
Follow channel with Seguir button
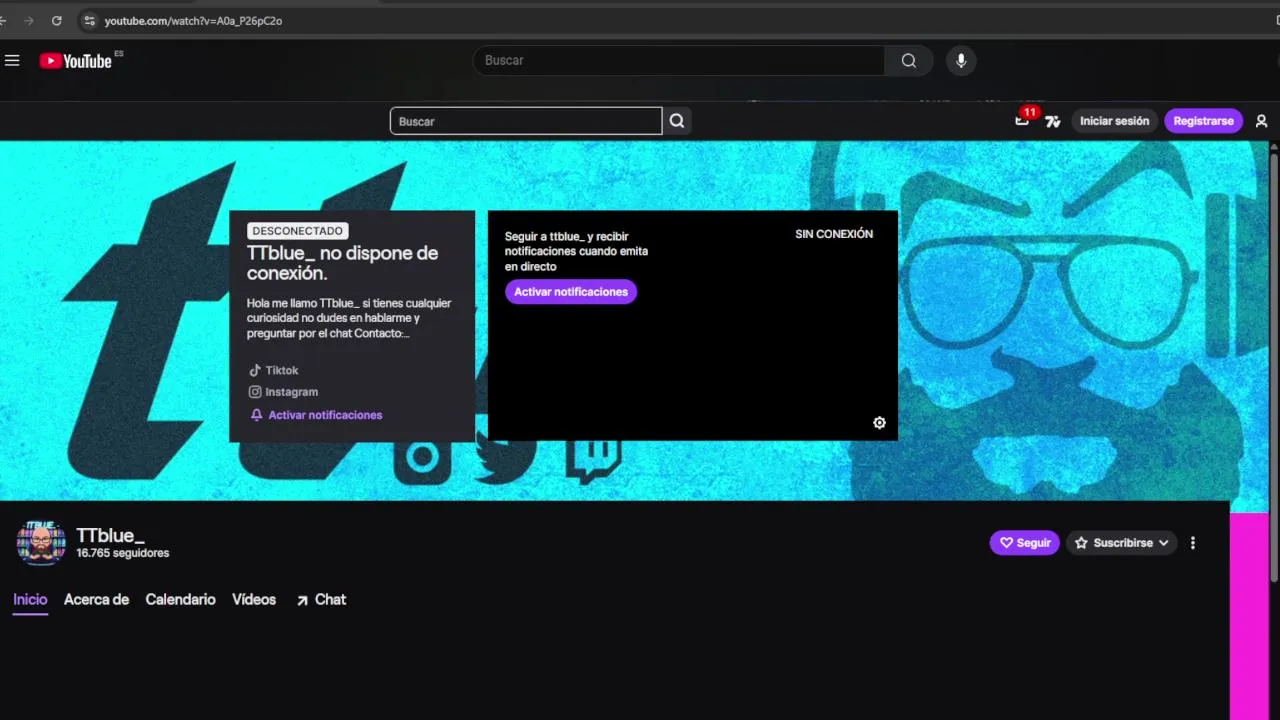tap(1025, 543)
